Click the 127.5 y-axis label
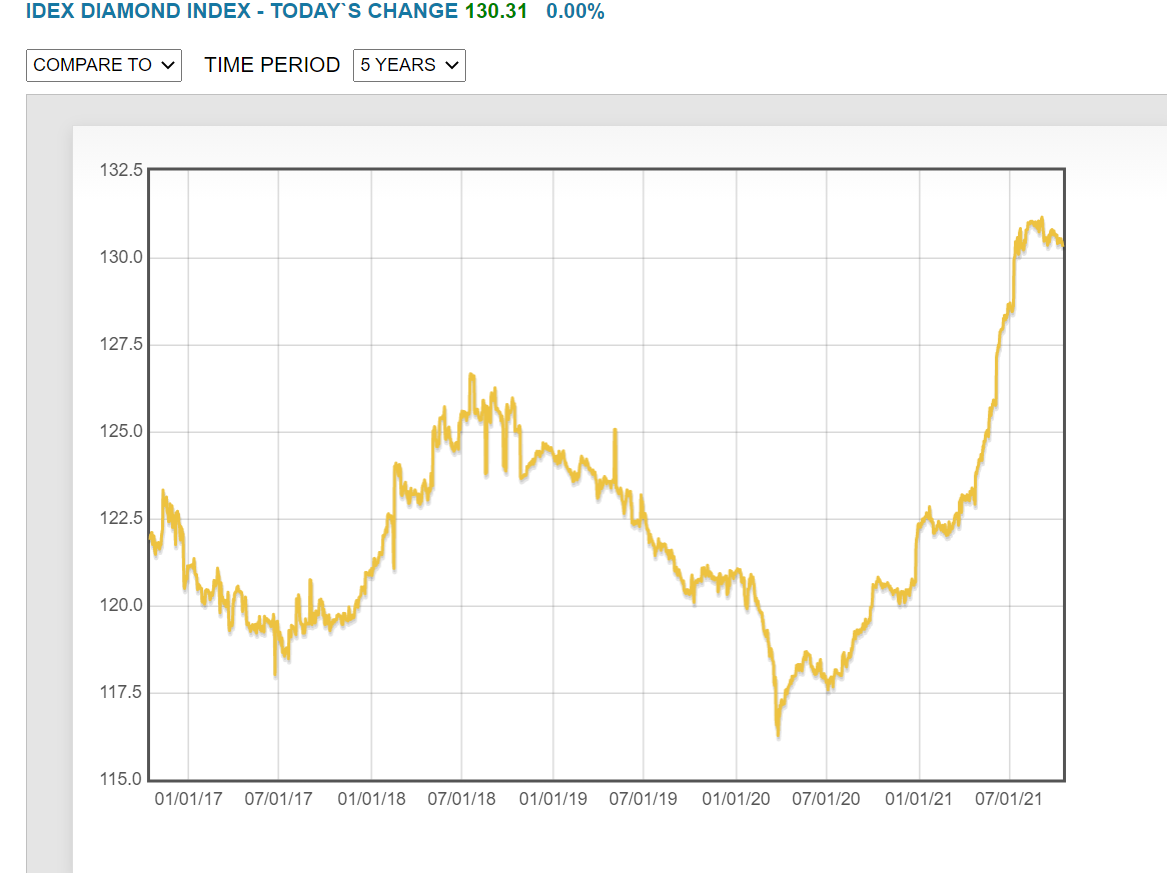The height and width of the screenshot is (873, 1167). [121, 345]
